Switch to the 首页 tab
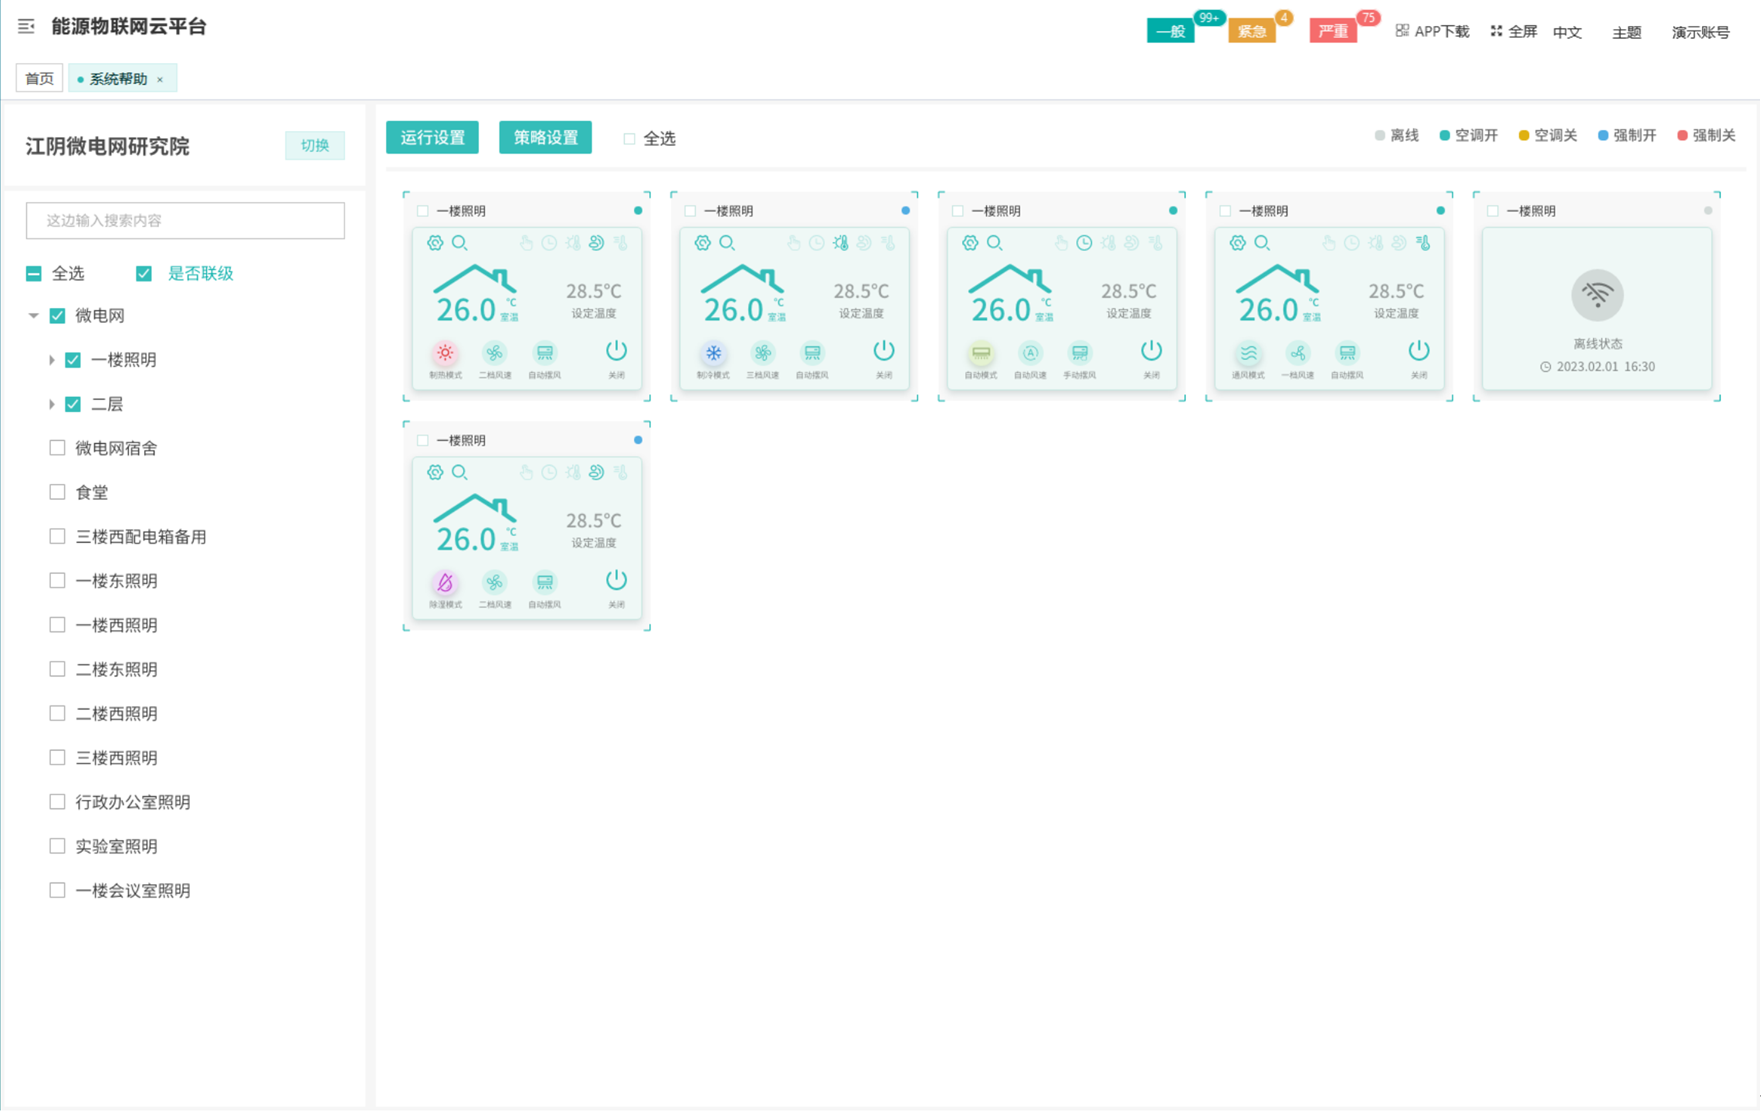Screen dimensions: 1761x1113 (x=40, y=79)
